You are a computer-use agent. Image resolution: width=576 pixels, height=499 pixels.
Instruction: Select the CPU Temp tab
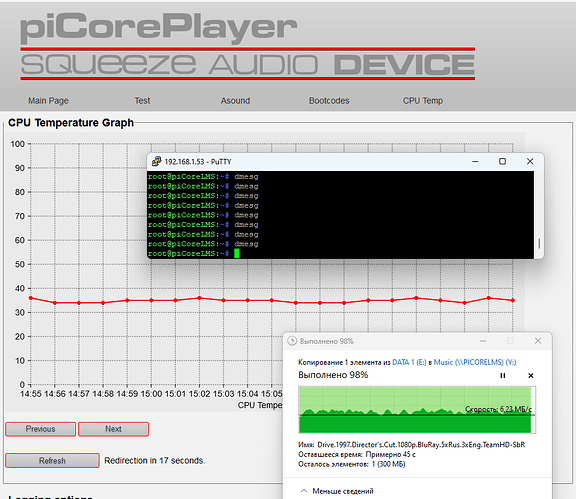tap(422, 101)
